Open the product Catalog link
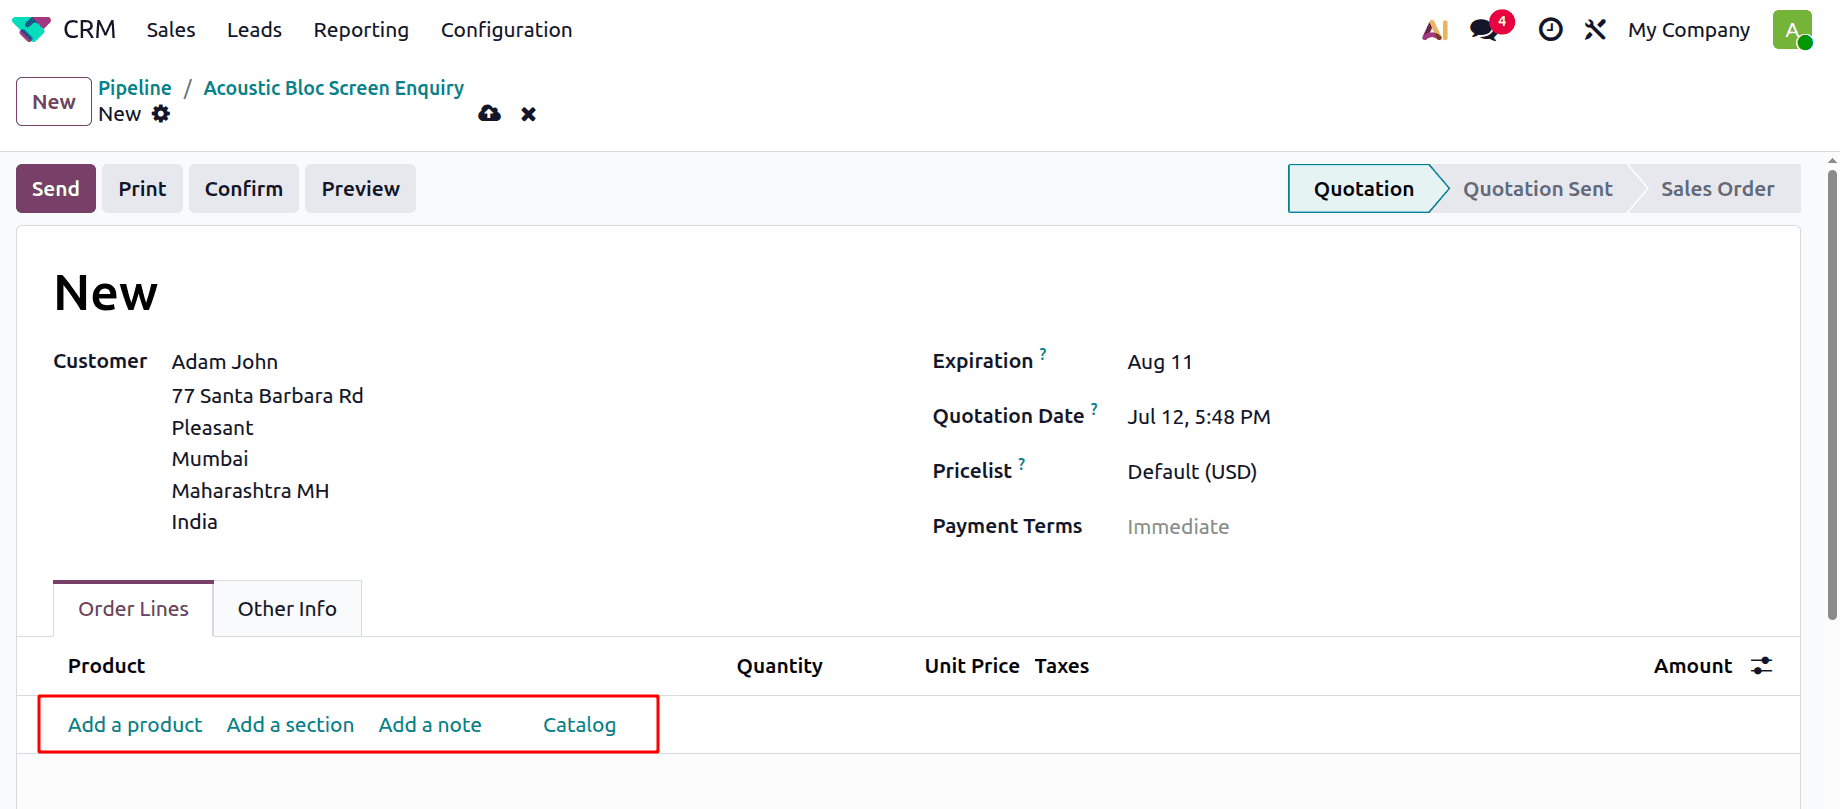This screenshot has width=1840, height=809. point(579,725)
